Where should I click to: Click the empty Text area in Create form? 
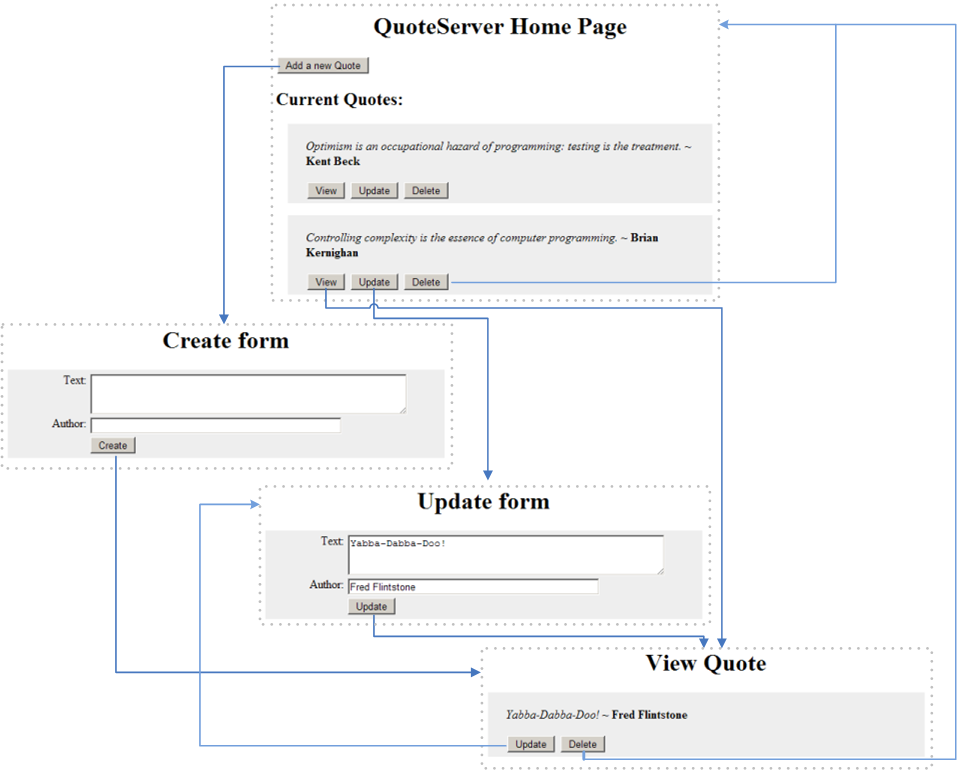pyautogui.click(x=248, y=394)
